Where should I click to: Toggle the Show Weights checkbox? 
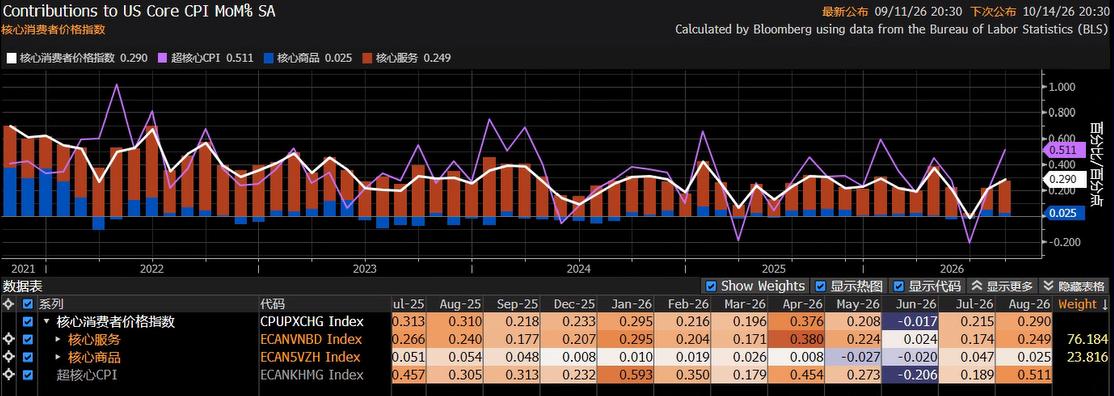point(710,286)
